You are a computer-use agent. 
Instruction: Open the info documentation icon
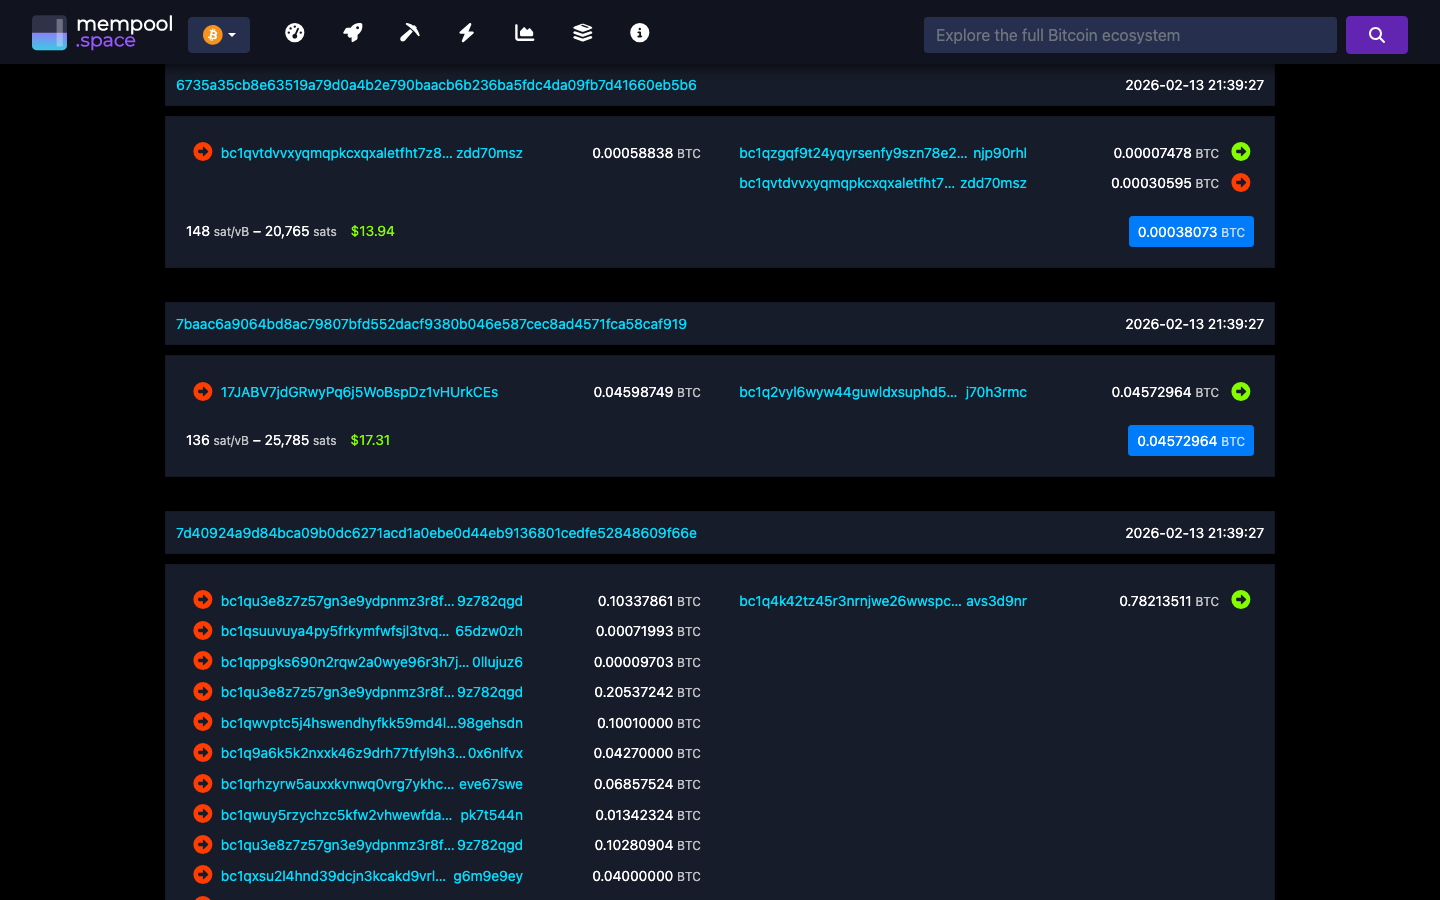tap(639, 32)
